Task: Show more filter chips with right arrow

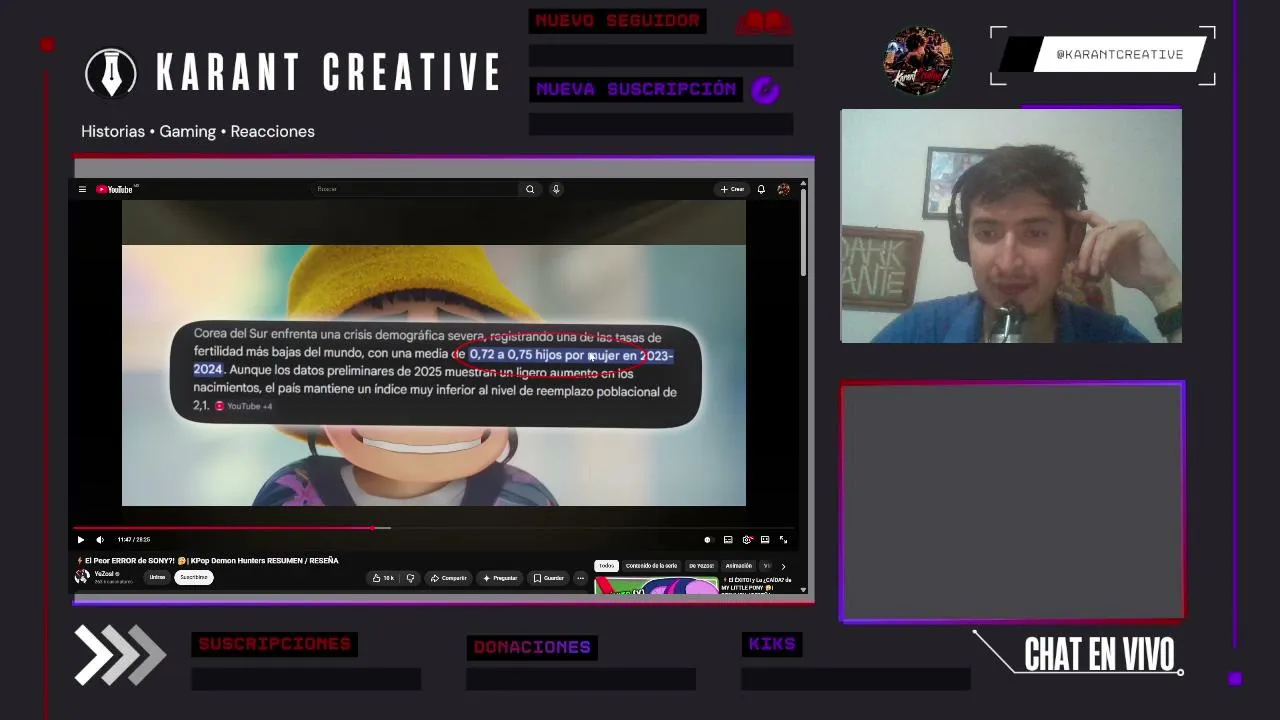Action: click(783, 566)
